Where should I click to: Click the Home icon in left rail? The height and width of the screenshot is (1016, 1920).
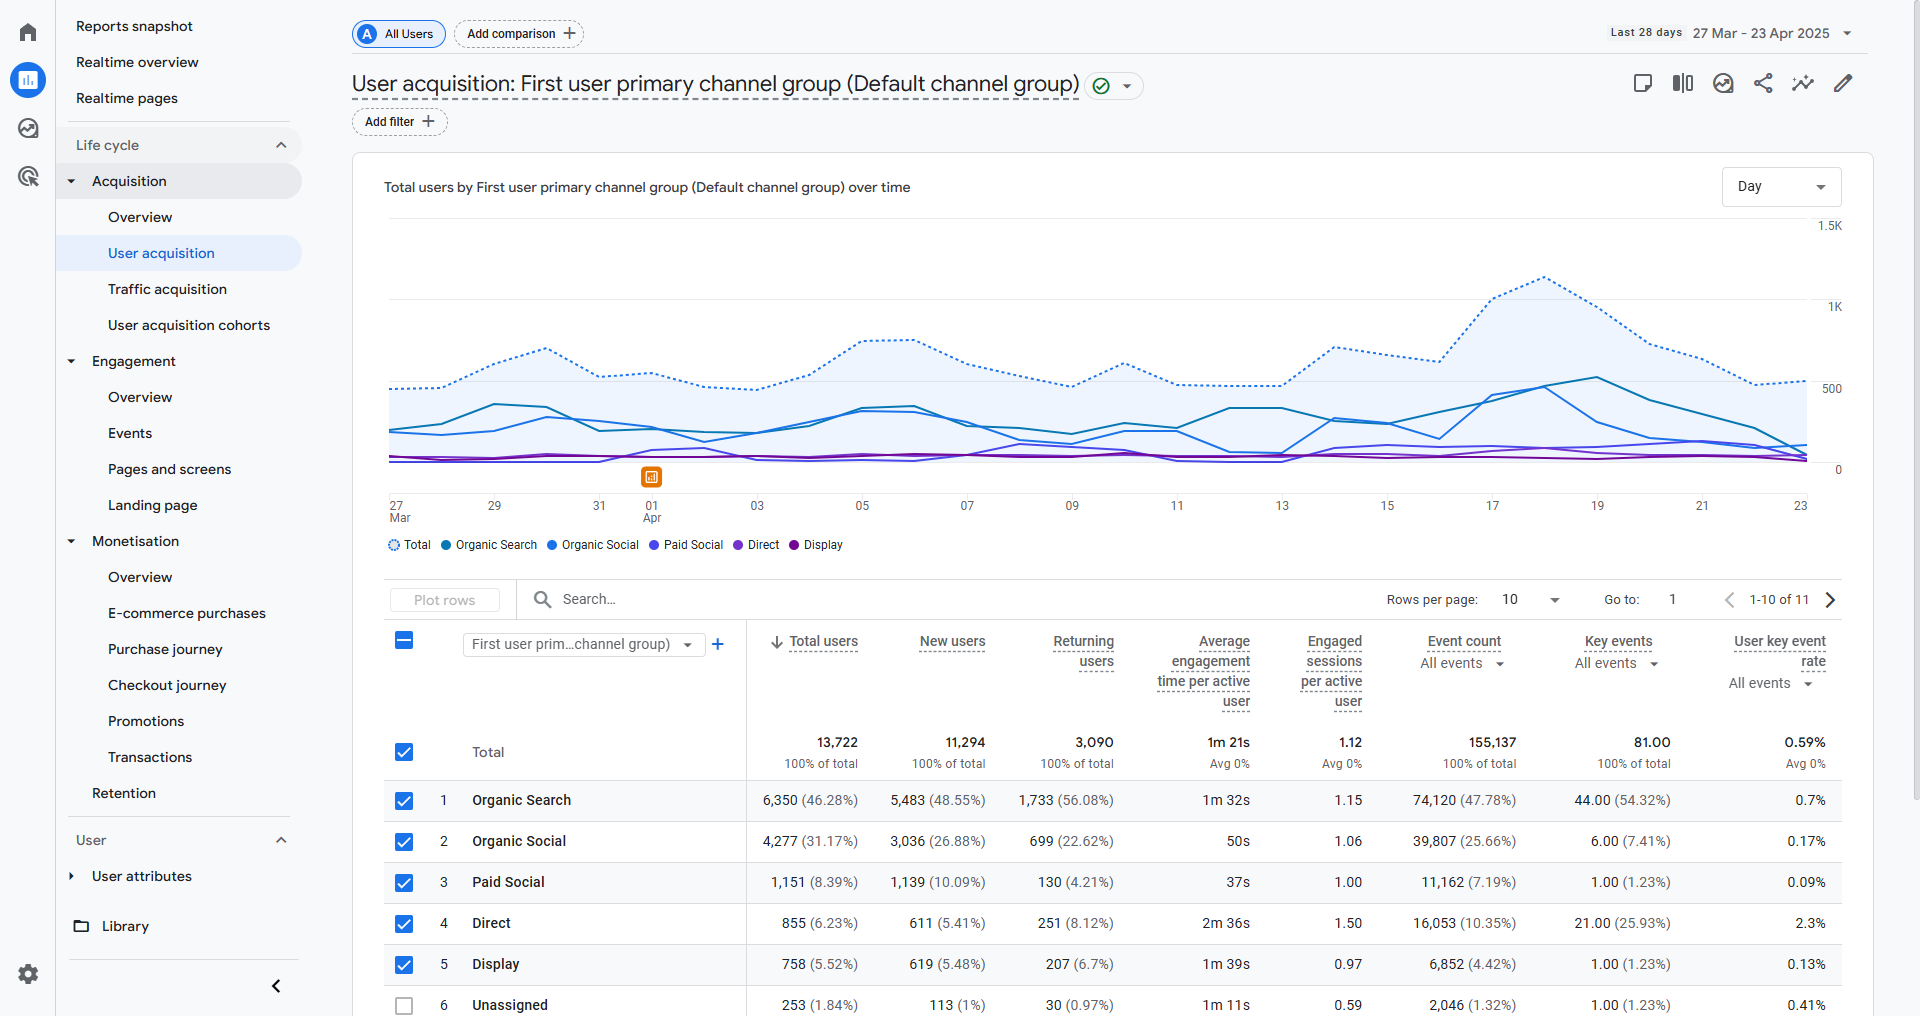pyautogui.click(x=28, y=33)
